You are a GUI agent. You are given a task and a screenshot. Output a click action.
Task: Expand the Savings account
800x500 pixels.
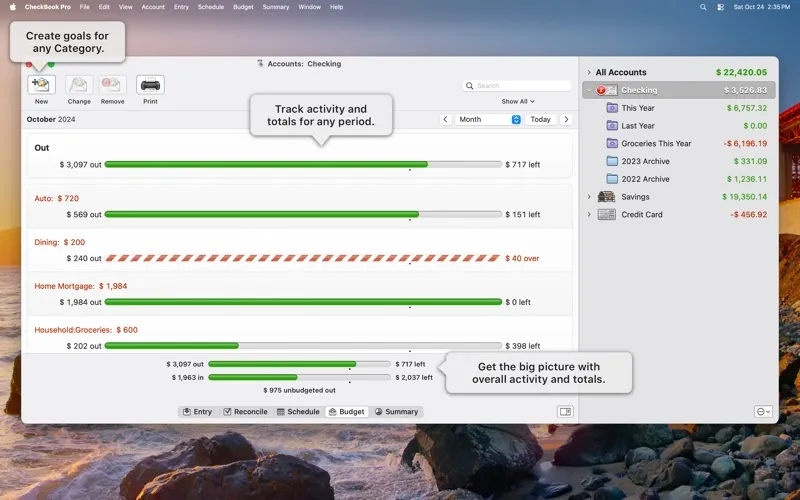click(x=589, y=196)
